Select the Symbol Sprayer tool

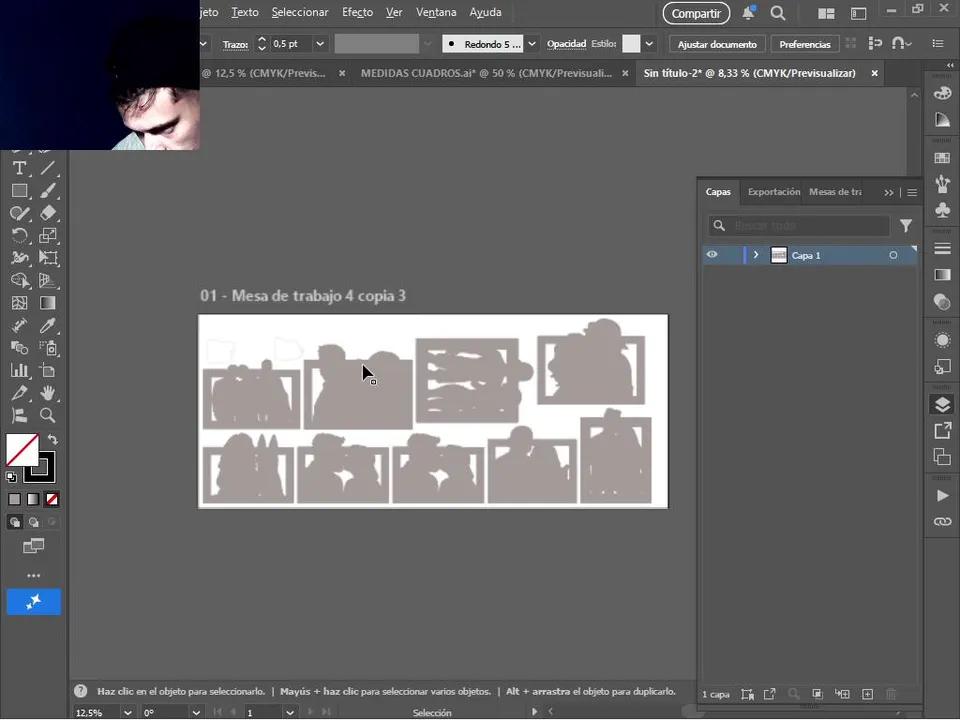pyautogui.click(x=48, y=348)
